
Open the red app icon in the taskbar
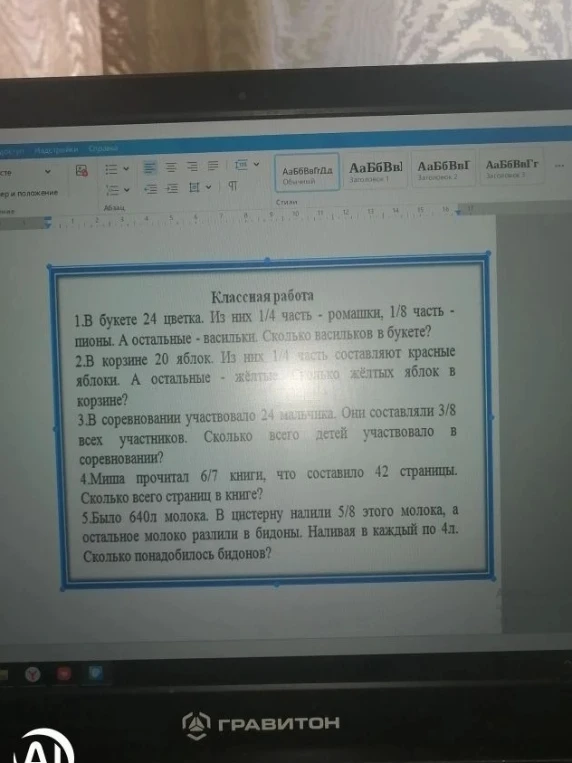click(x=64, y=674)
